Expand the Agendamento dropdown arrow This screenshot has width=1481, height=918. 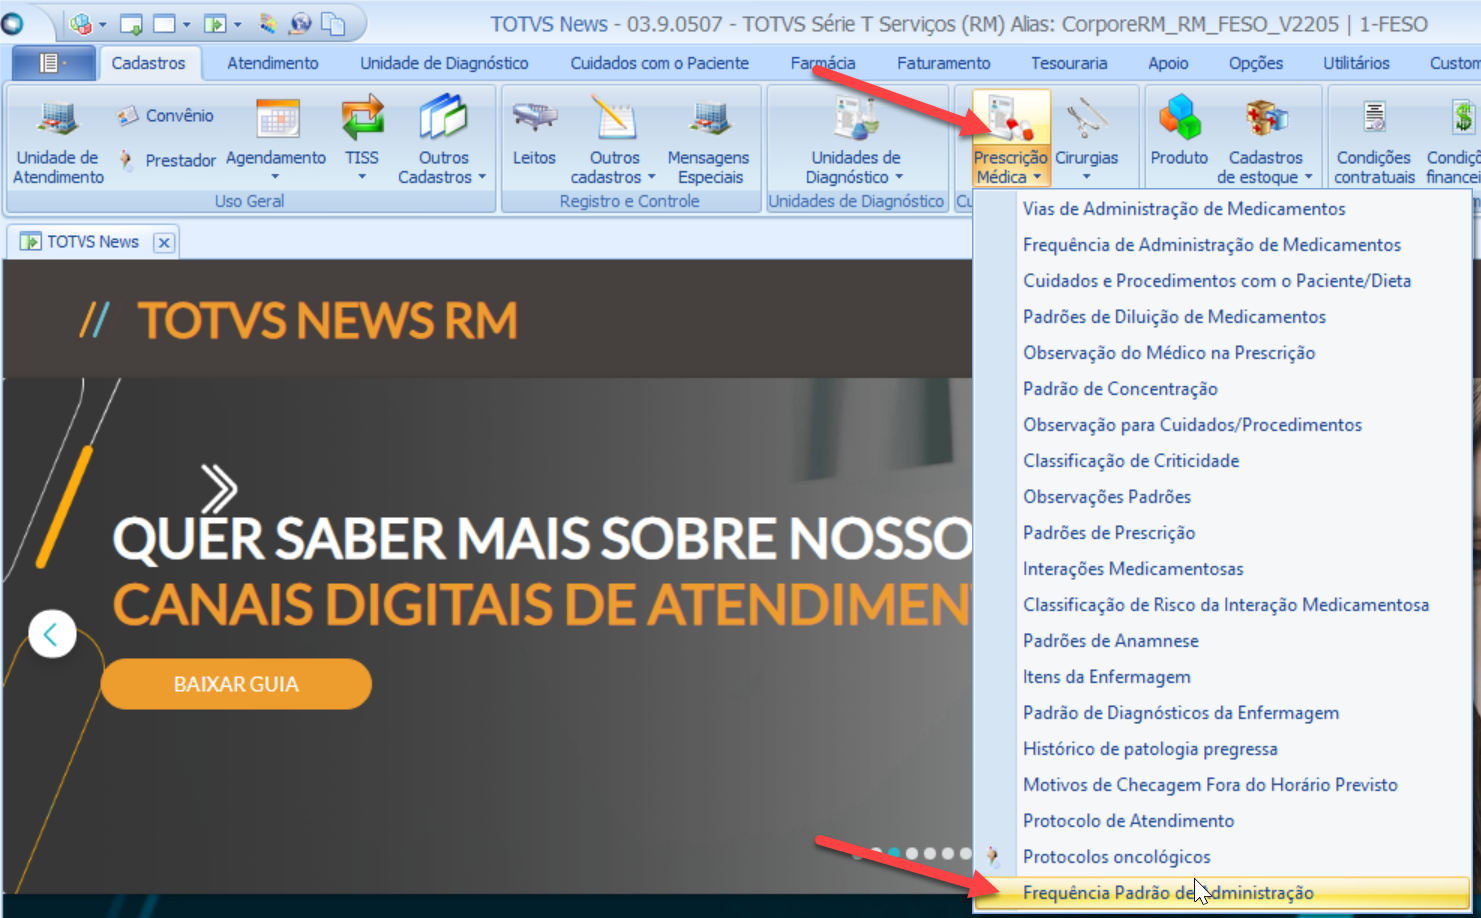click(x=275, y=177)
